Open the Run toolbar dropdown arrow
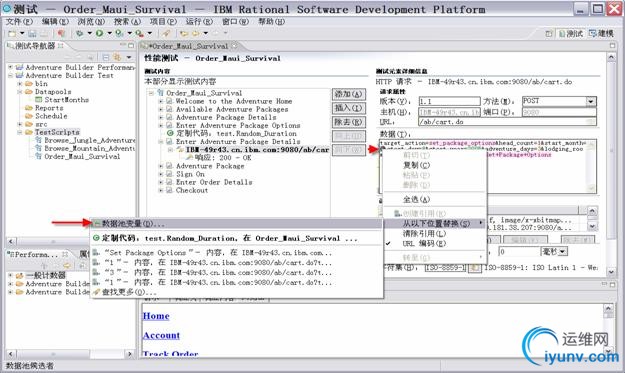The height and width of the screenshot is (373, 625). coord(109,33)
